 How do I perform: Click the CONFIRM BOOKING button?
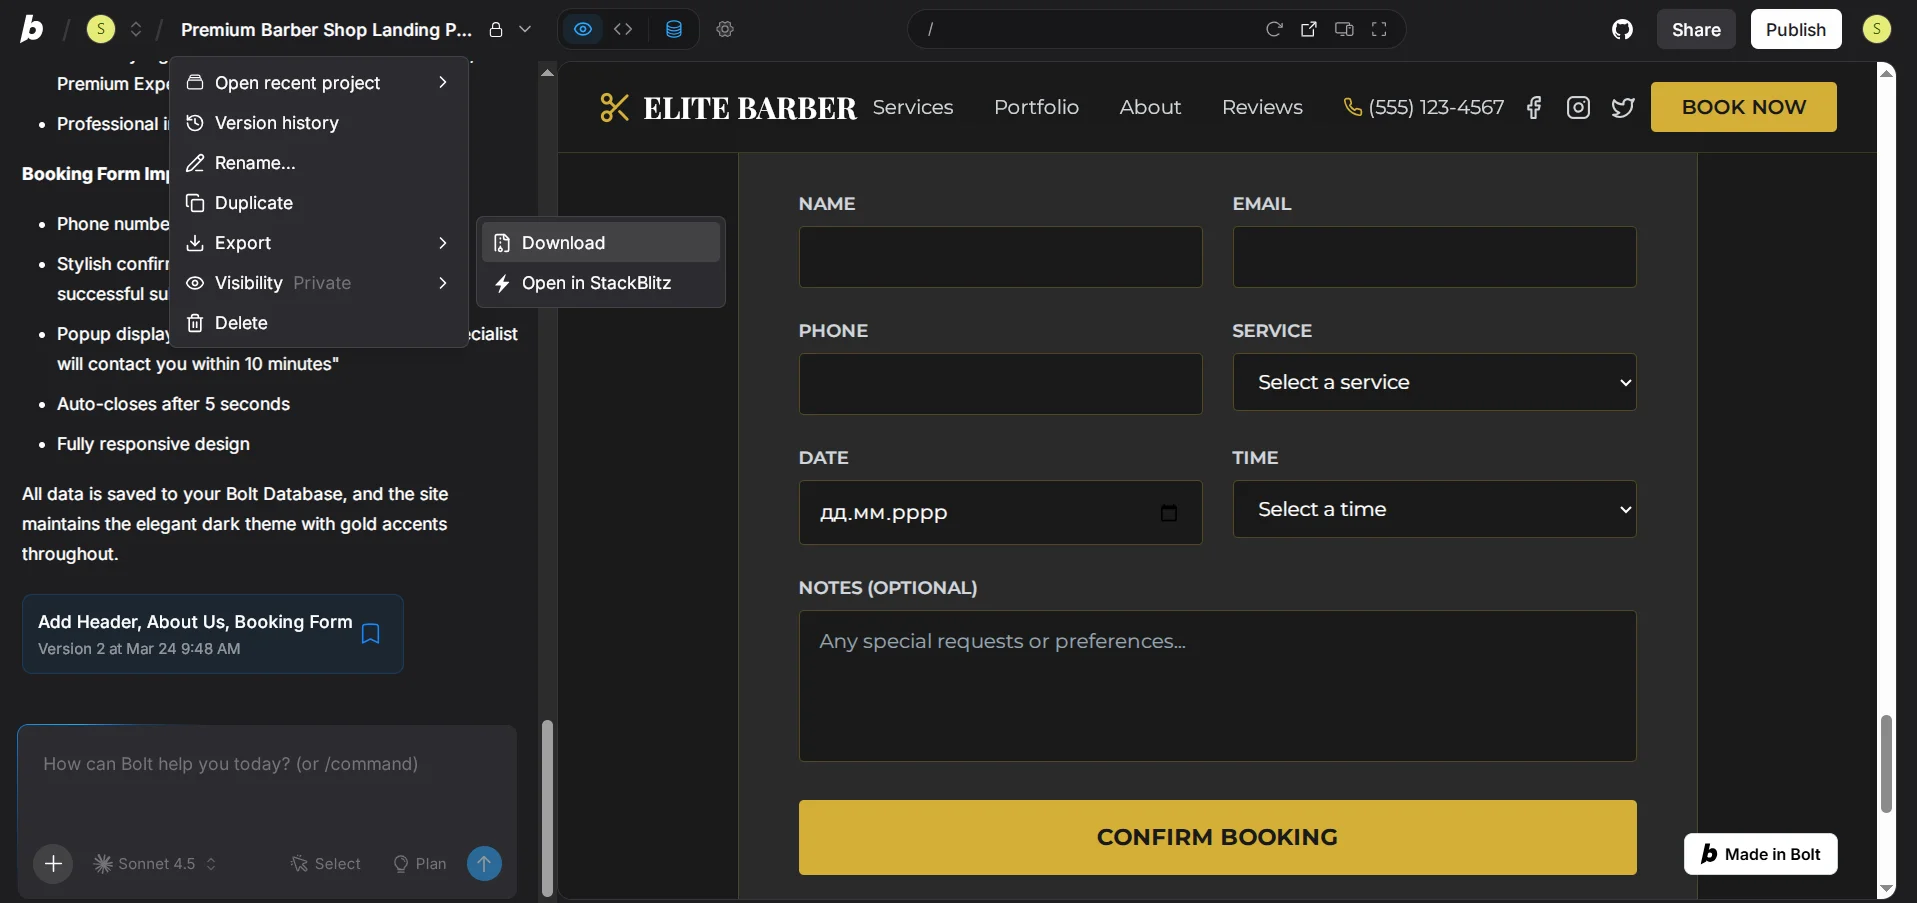click(1216, 837)
